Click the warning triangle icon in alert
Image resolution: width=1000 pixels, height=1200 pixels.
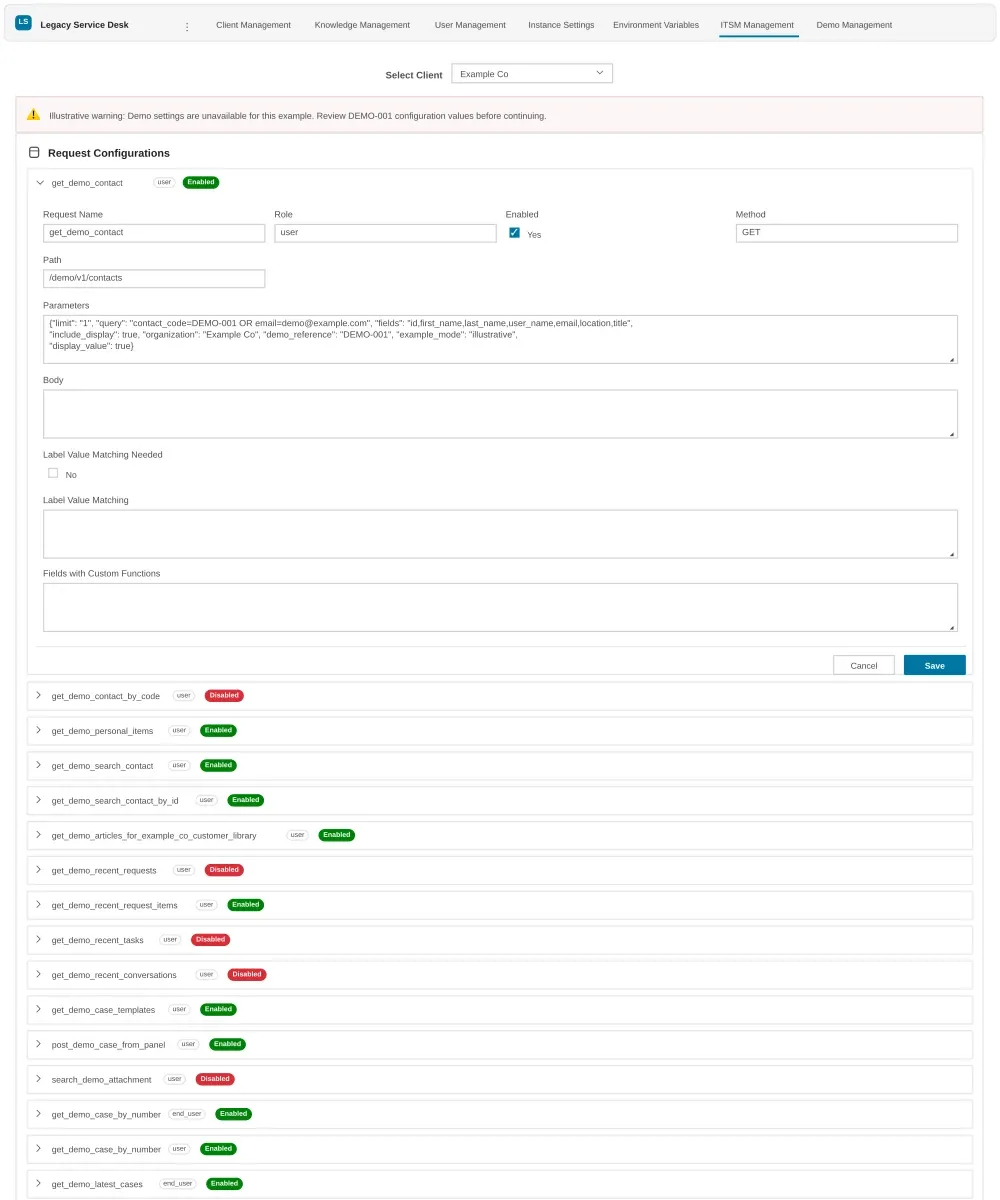[x=34, y=115]
